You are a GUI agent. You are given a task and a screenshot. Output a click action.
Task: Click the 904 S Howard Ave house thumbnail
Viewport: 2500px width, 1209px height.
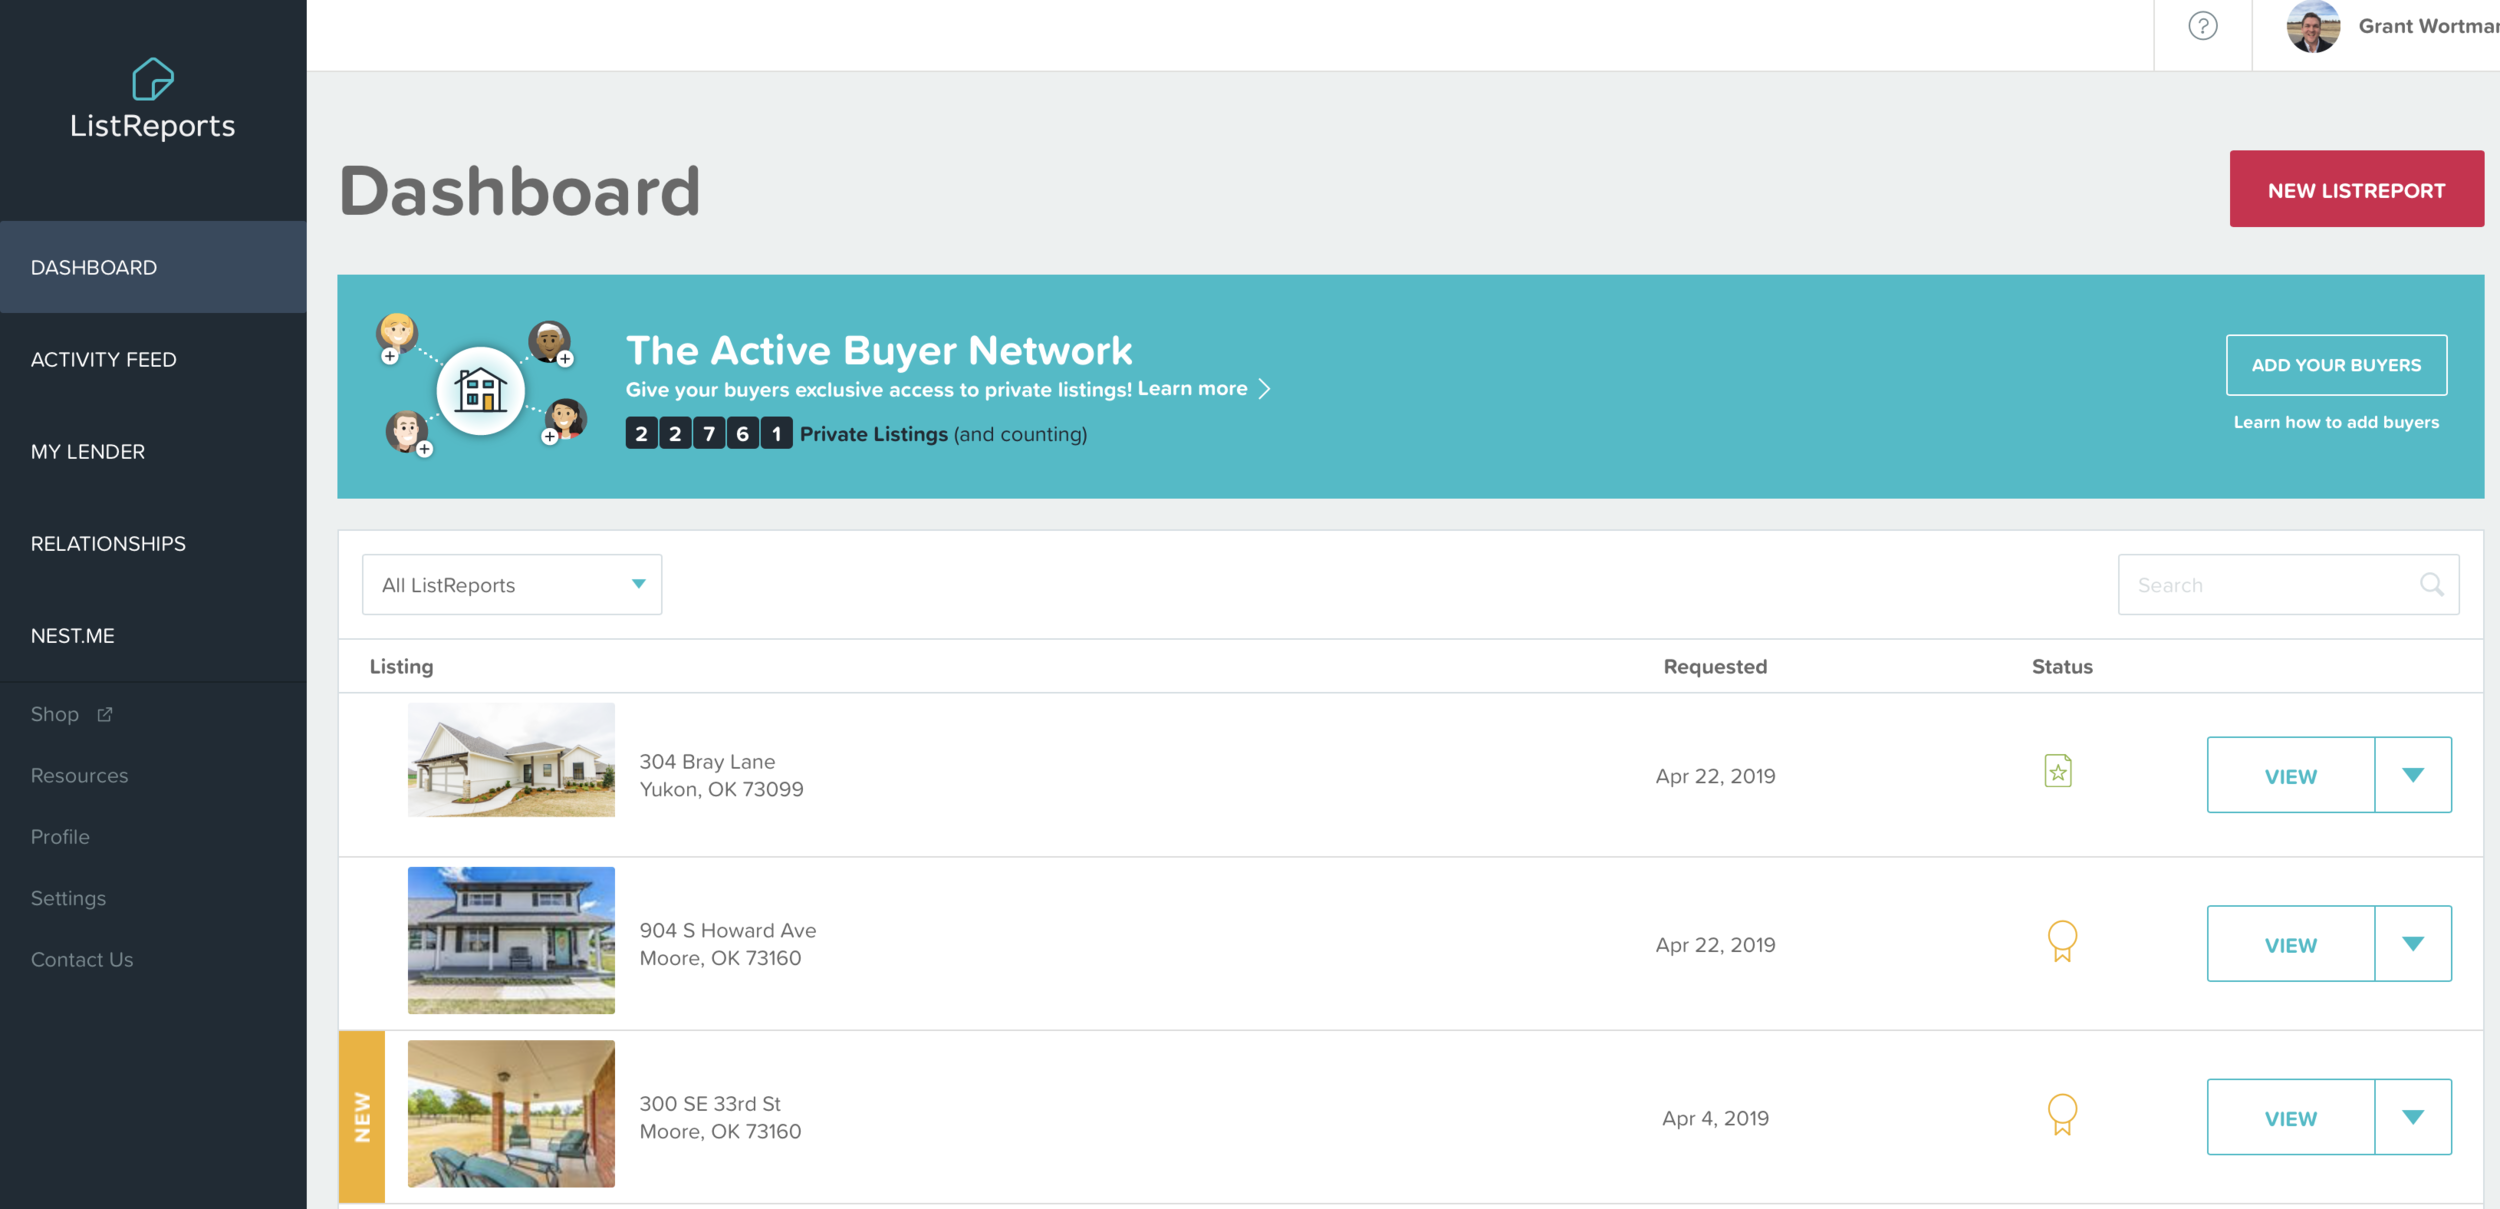click(x=511, y=940)
